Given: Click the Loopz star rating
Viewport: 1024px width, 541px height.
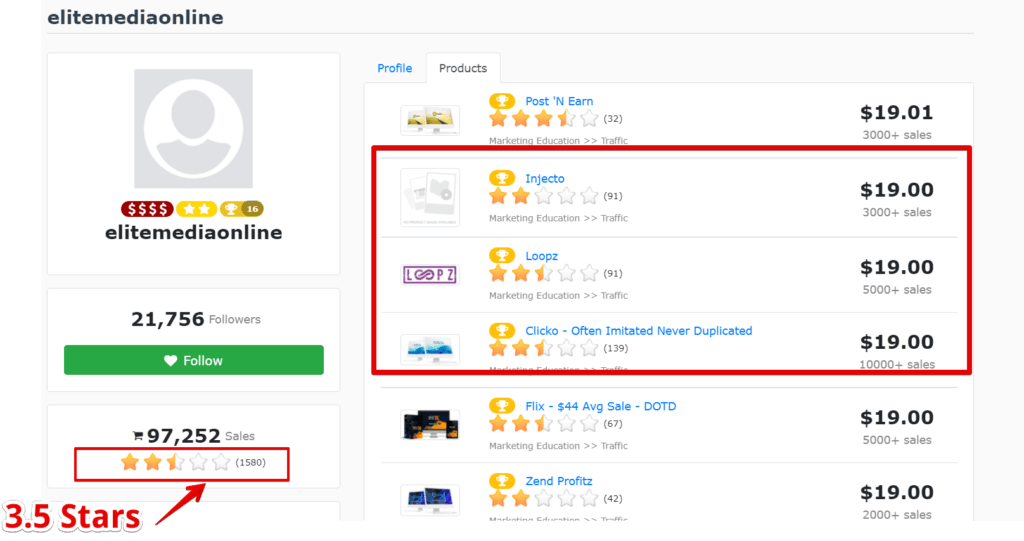Looking at the screenshot, I should tap(543, 273).
